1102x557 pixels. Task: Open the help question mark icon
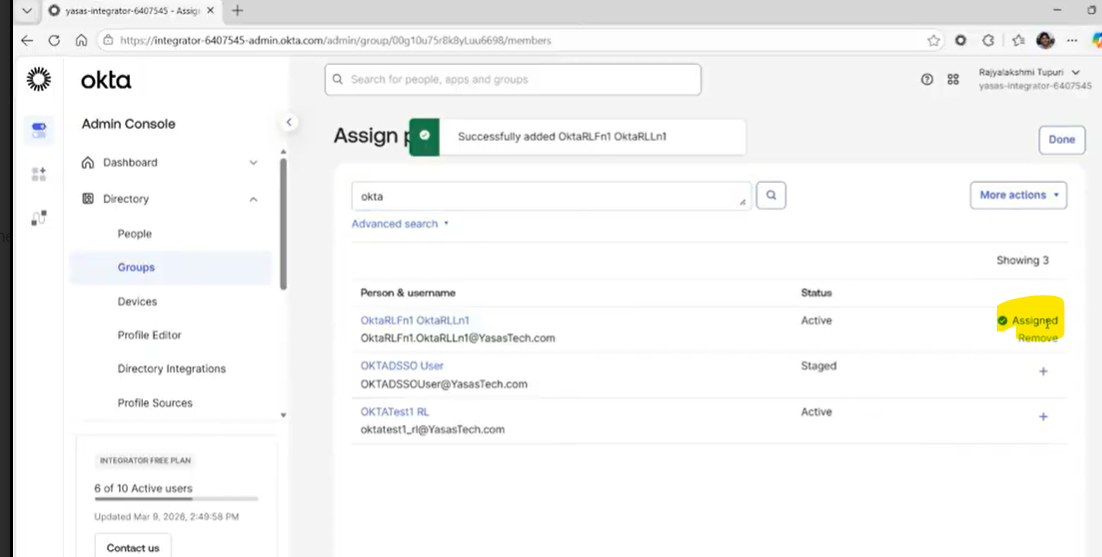(927, 80)
